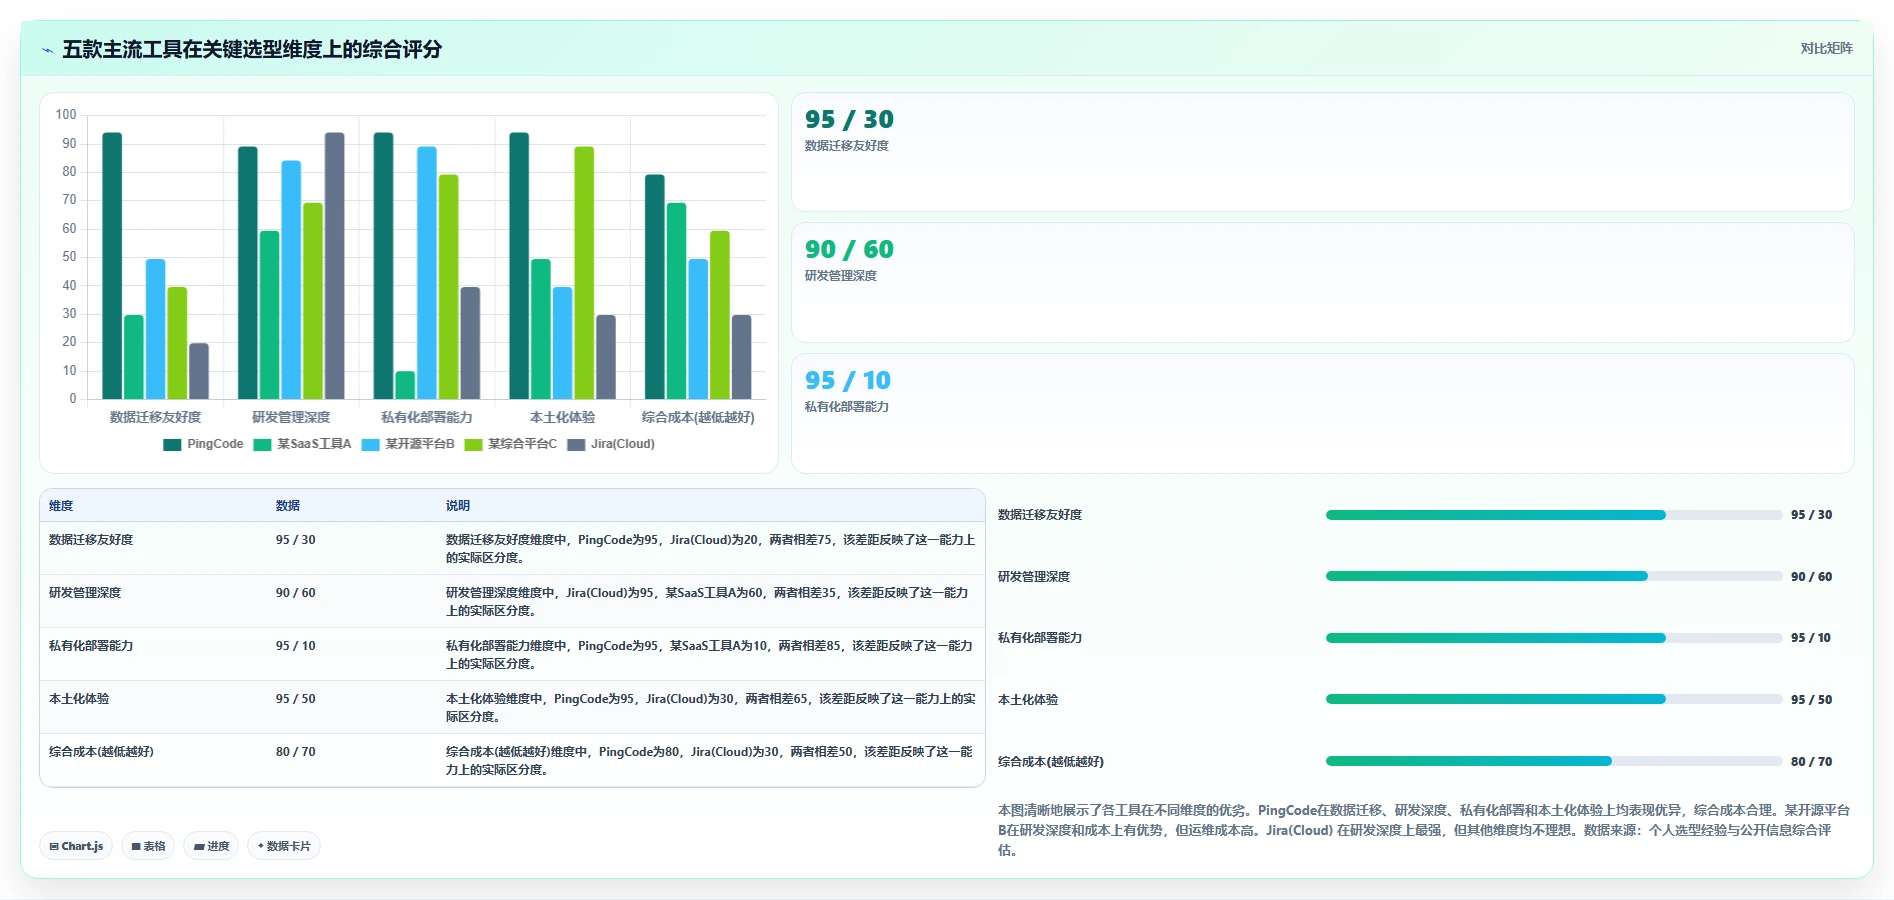The image size is (1894, 900).
Task: Click the 某开源平台B bar in 私有化部署能力 group
Action: (x=427, y=273)
